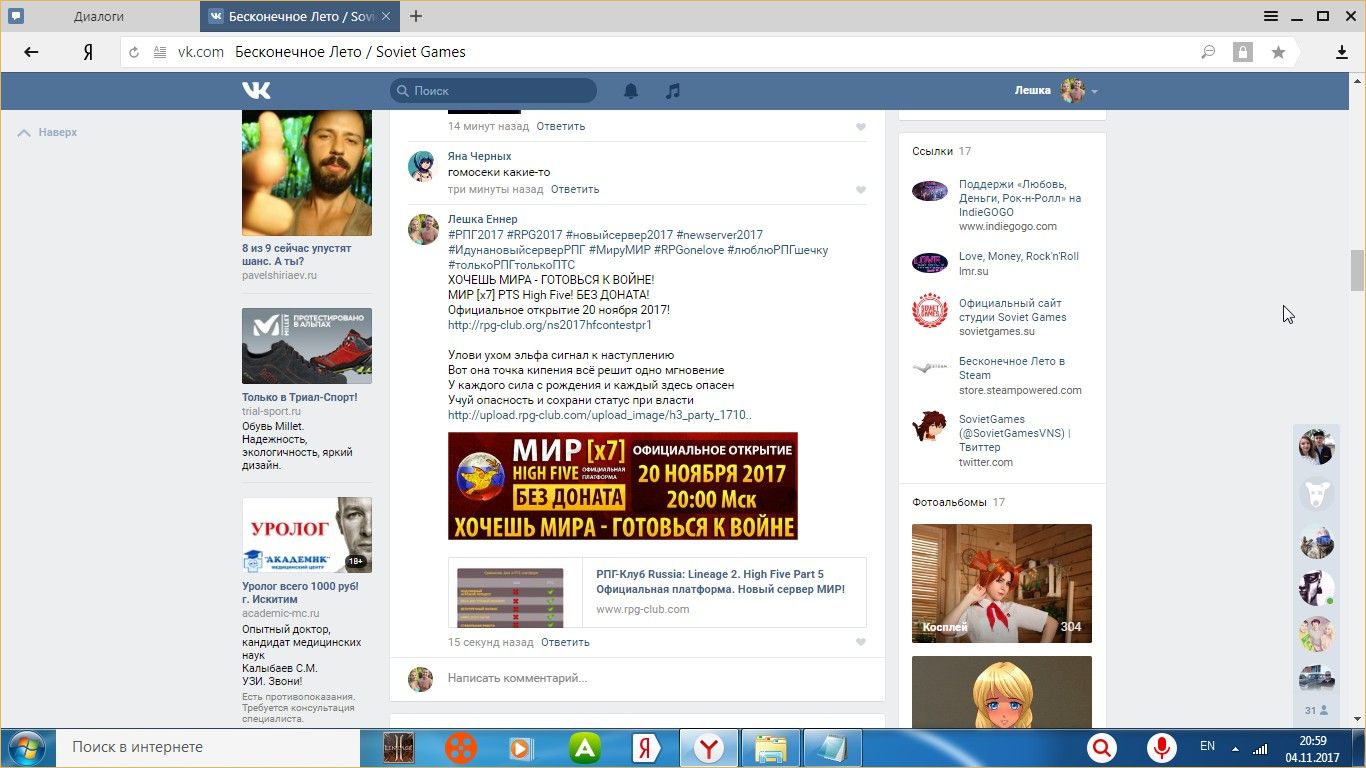Click the magnifier icon in the address bar

pos(1208,52)
